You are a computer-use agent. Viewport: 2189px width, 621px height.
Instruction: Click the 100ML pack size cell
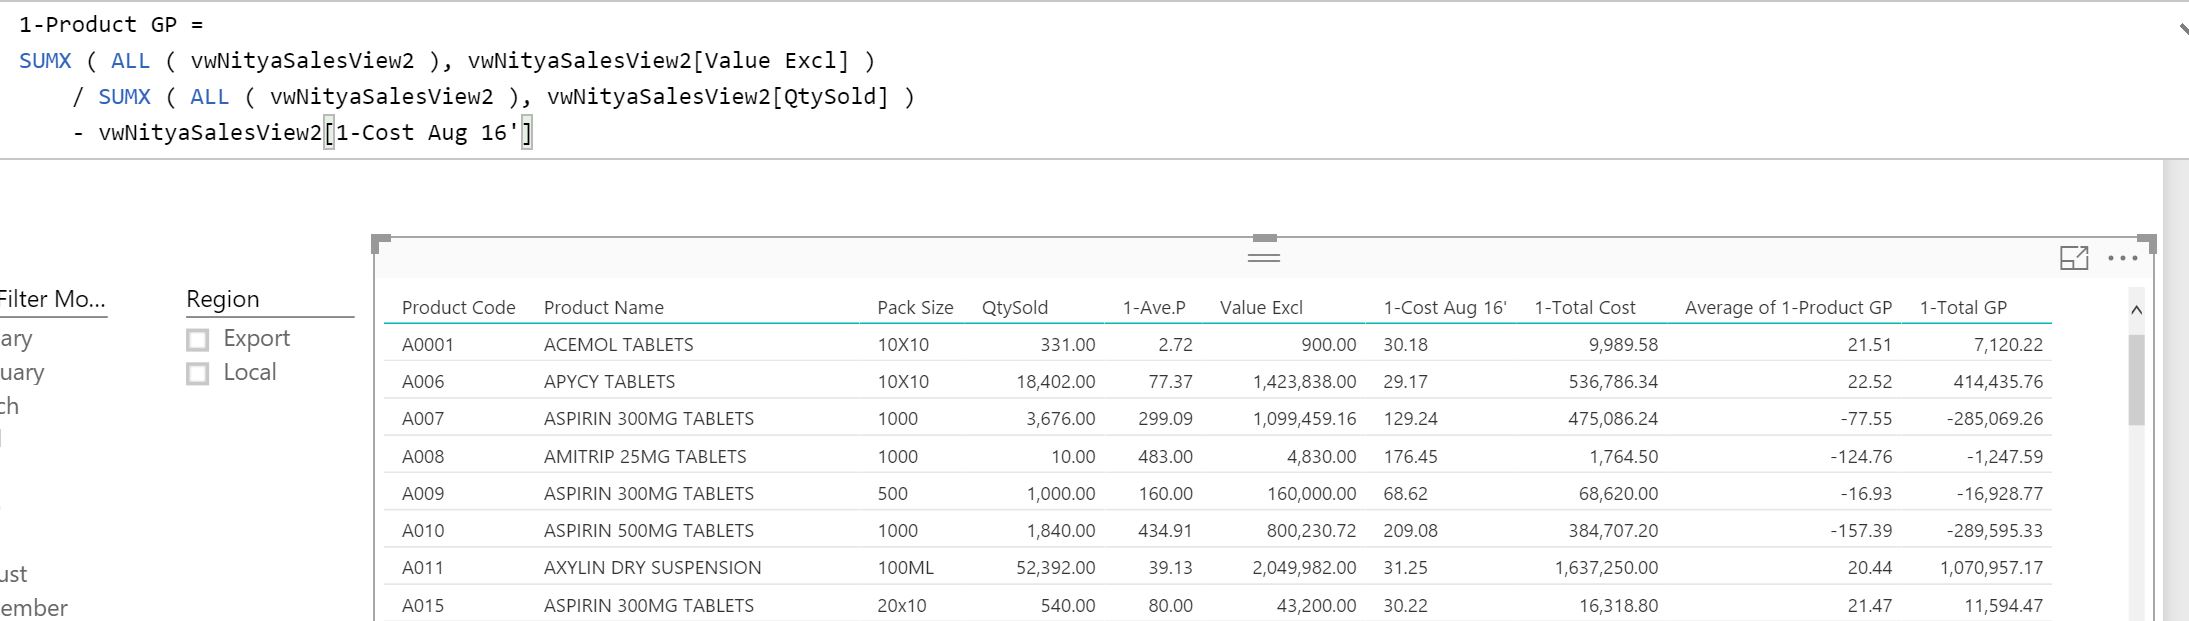[905, 568]
